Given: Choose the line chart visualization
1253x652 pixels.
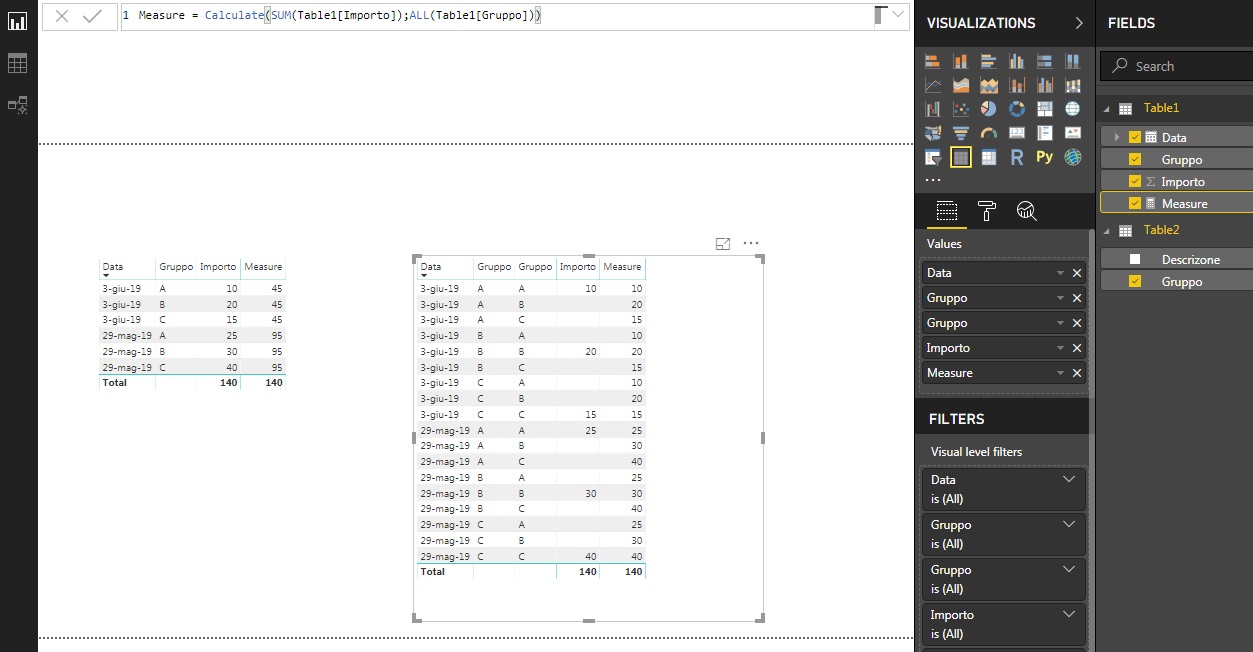Looking at the screenshot, I should (x=933, y=85).
